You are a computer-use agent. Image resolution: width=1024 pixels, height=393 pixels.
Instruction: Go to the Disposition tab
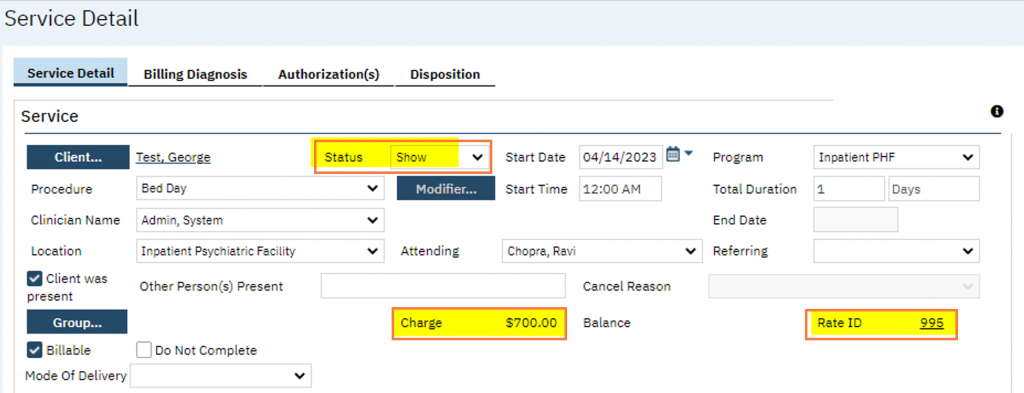click(445, 74)
